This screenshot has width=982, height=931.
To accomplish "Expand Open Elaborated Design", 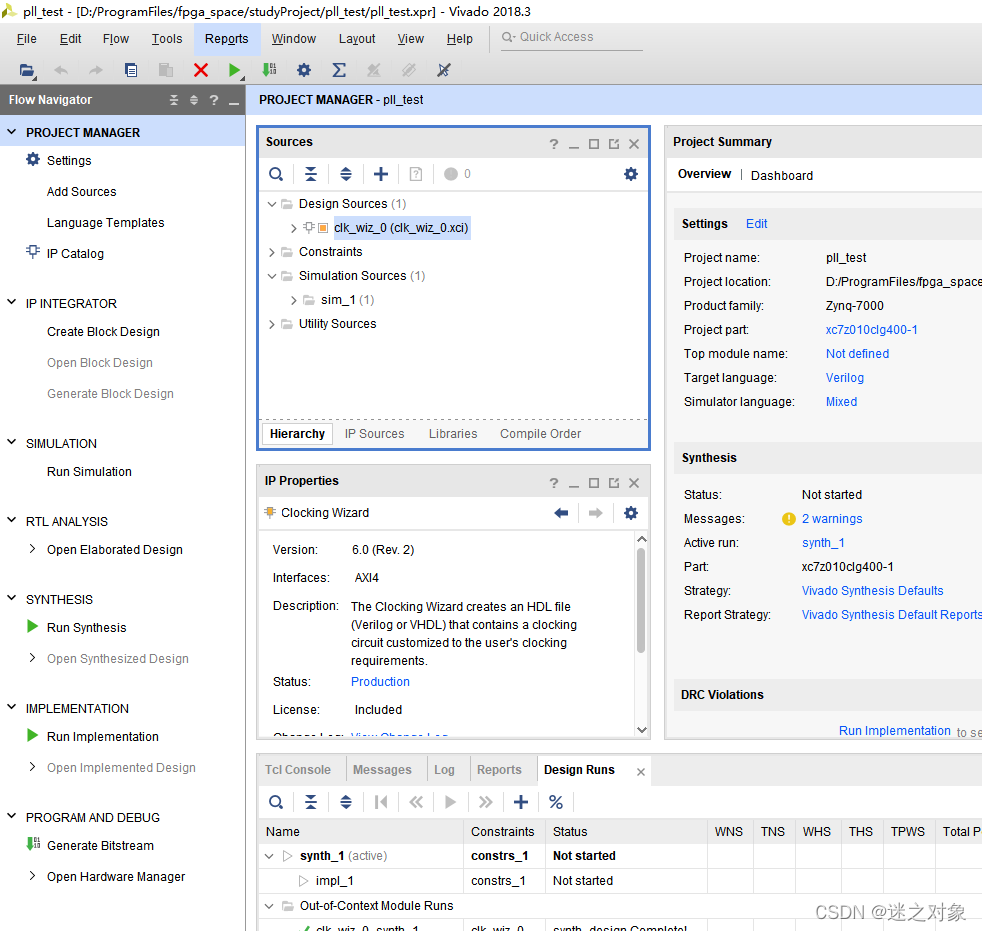I will 33,549.
